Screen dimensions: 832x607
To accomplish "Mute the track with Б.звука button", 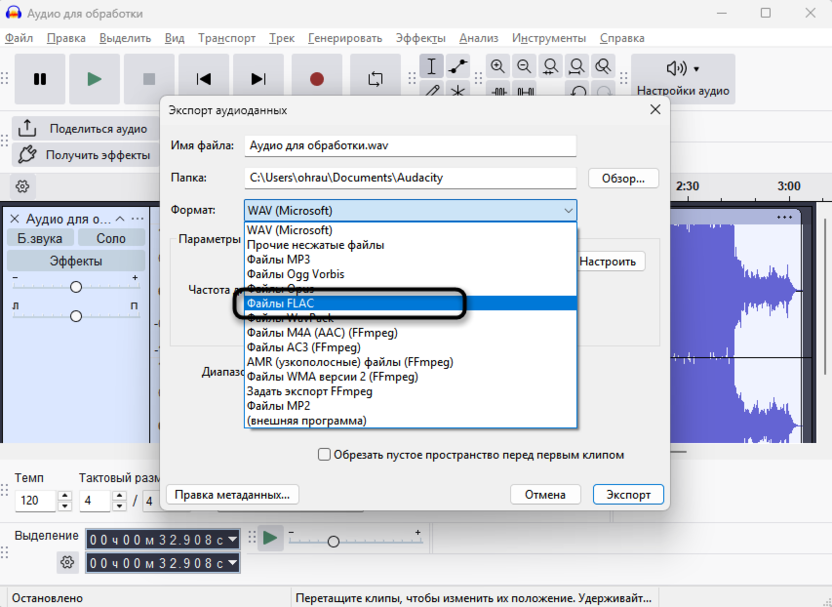I will click(x=40, y=238).
